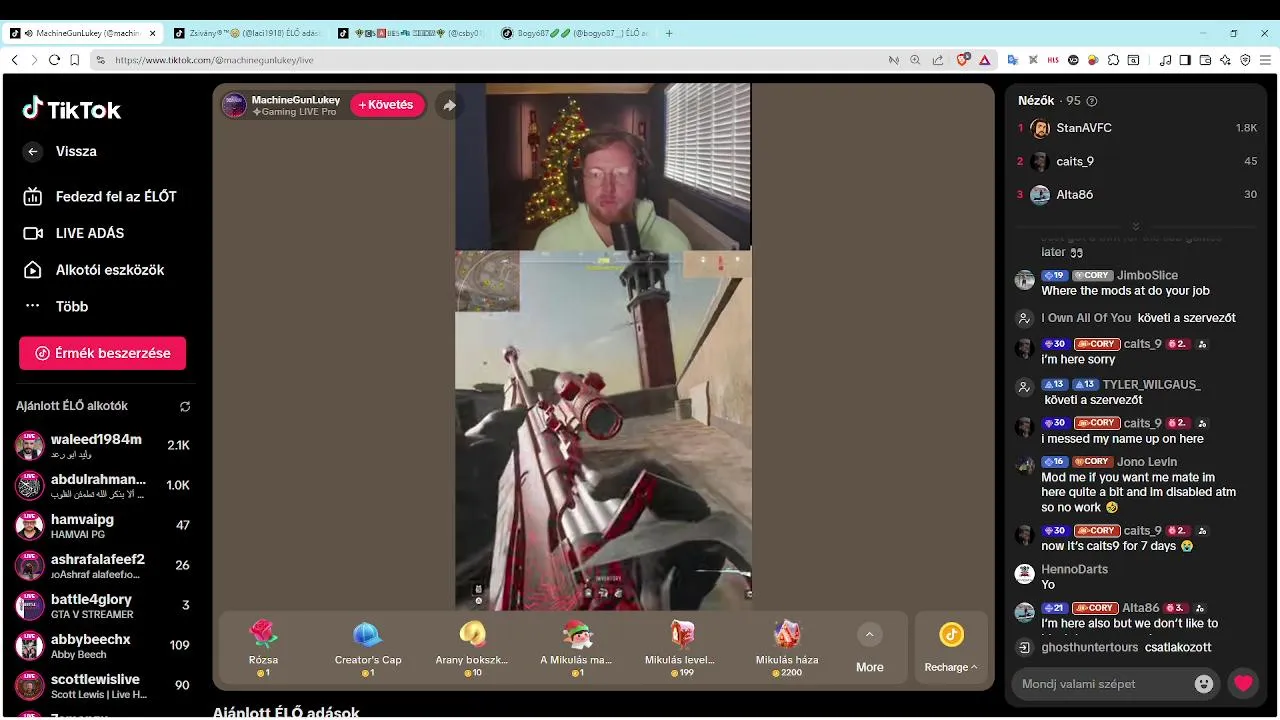Send the Arany bokszkesztyű gift
The width and height of the screenshot is (1280, 720).
(x=472, y=647)
